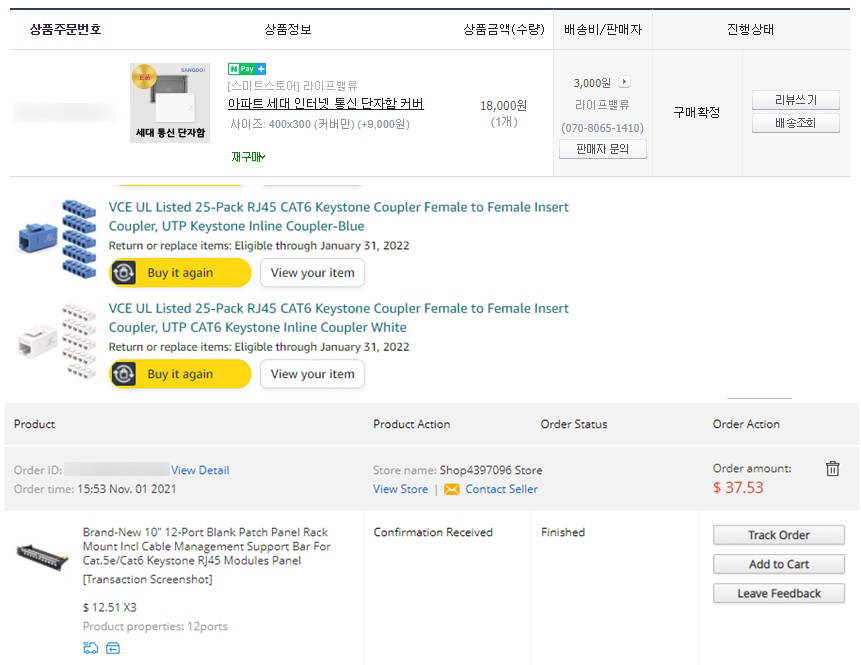Click the seller phone number (070-8065-1410)
The image size is (861, 665).
(602, 128)
